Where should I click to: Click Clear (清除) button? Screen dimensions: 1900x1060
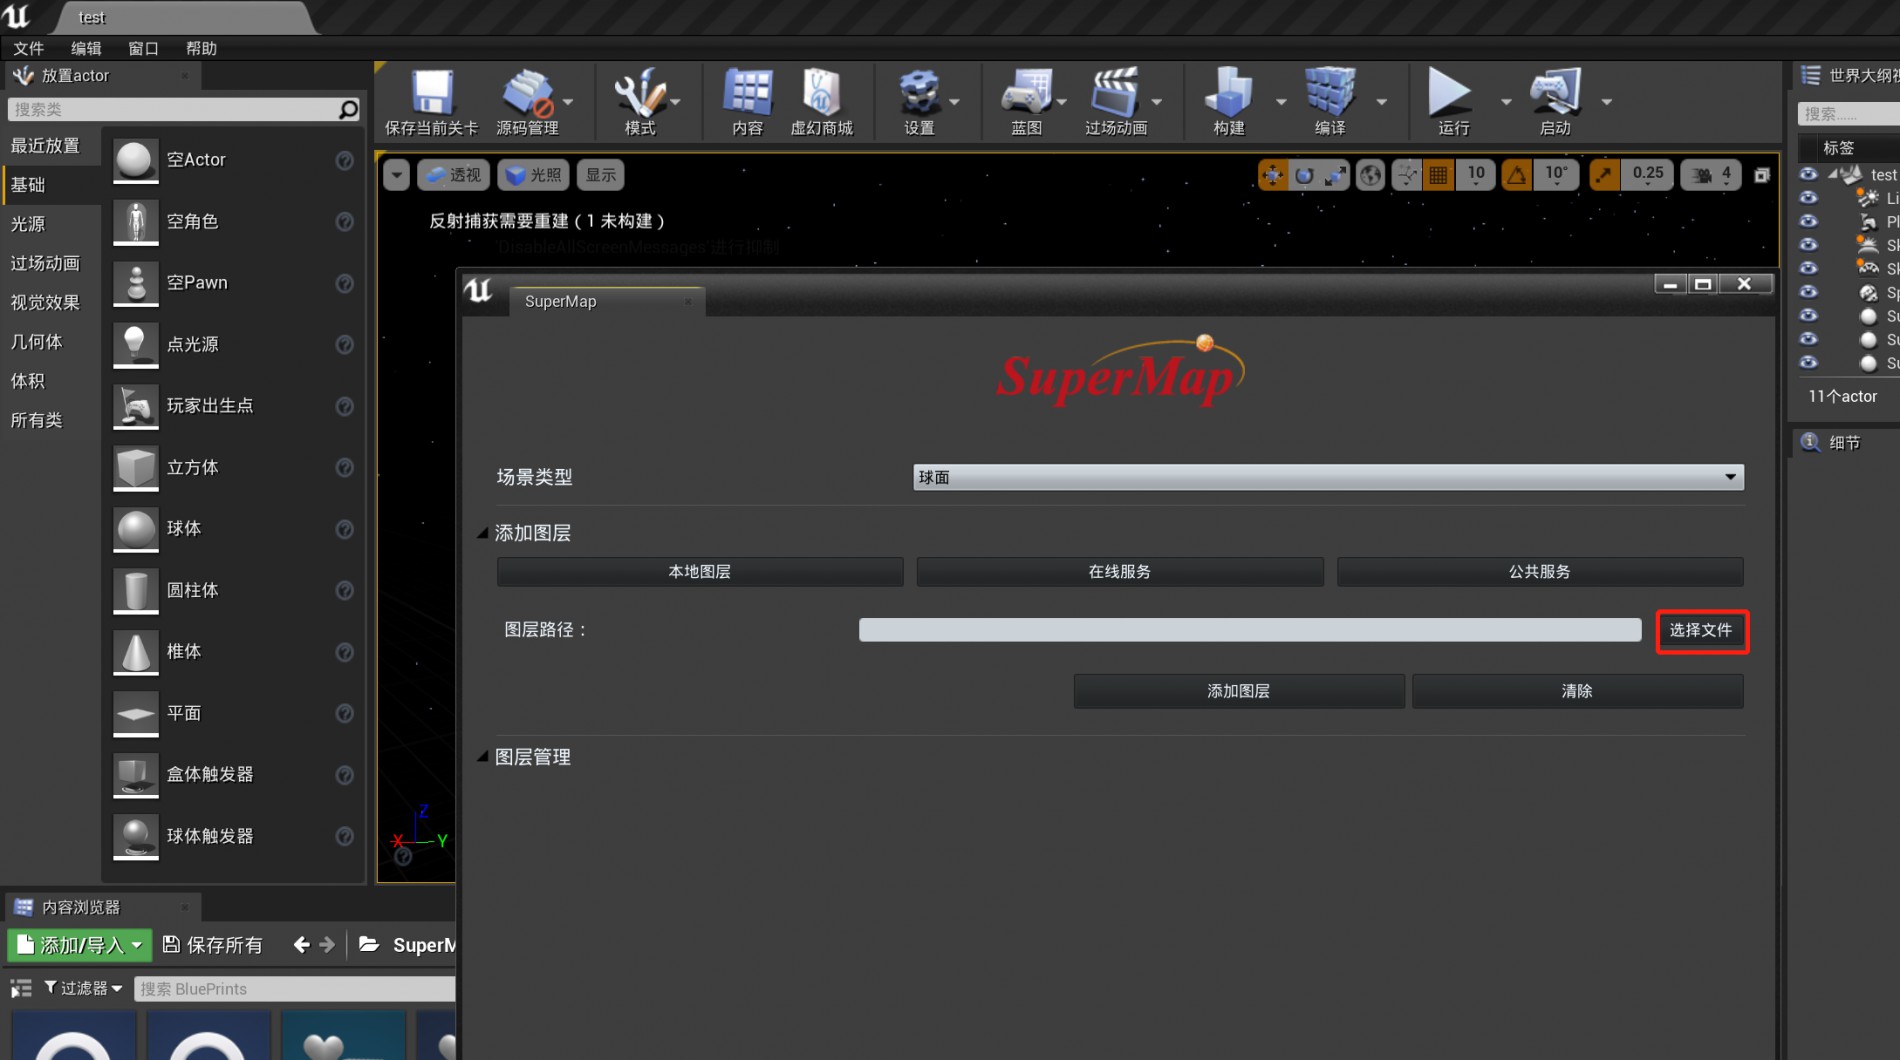point(1577,691)
